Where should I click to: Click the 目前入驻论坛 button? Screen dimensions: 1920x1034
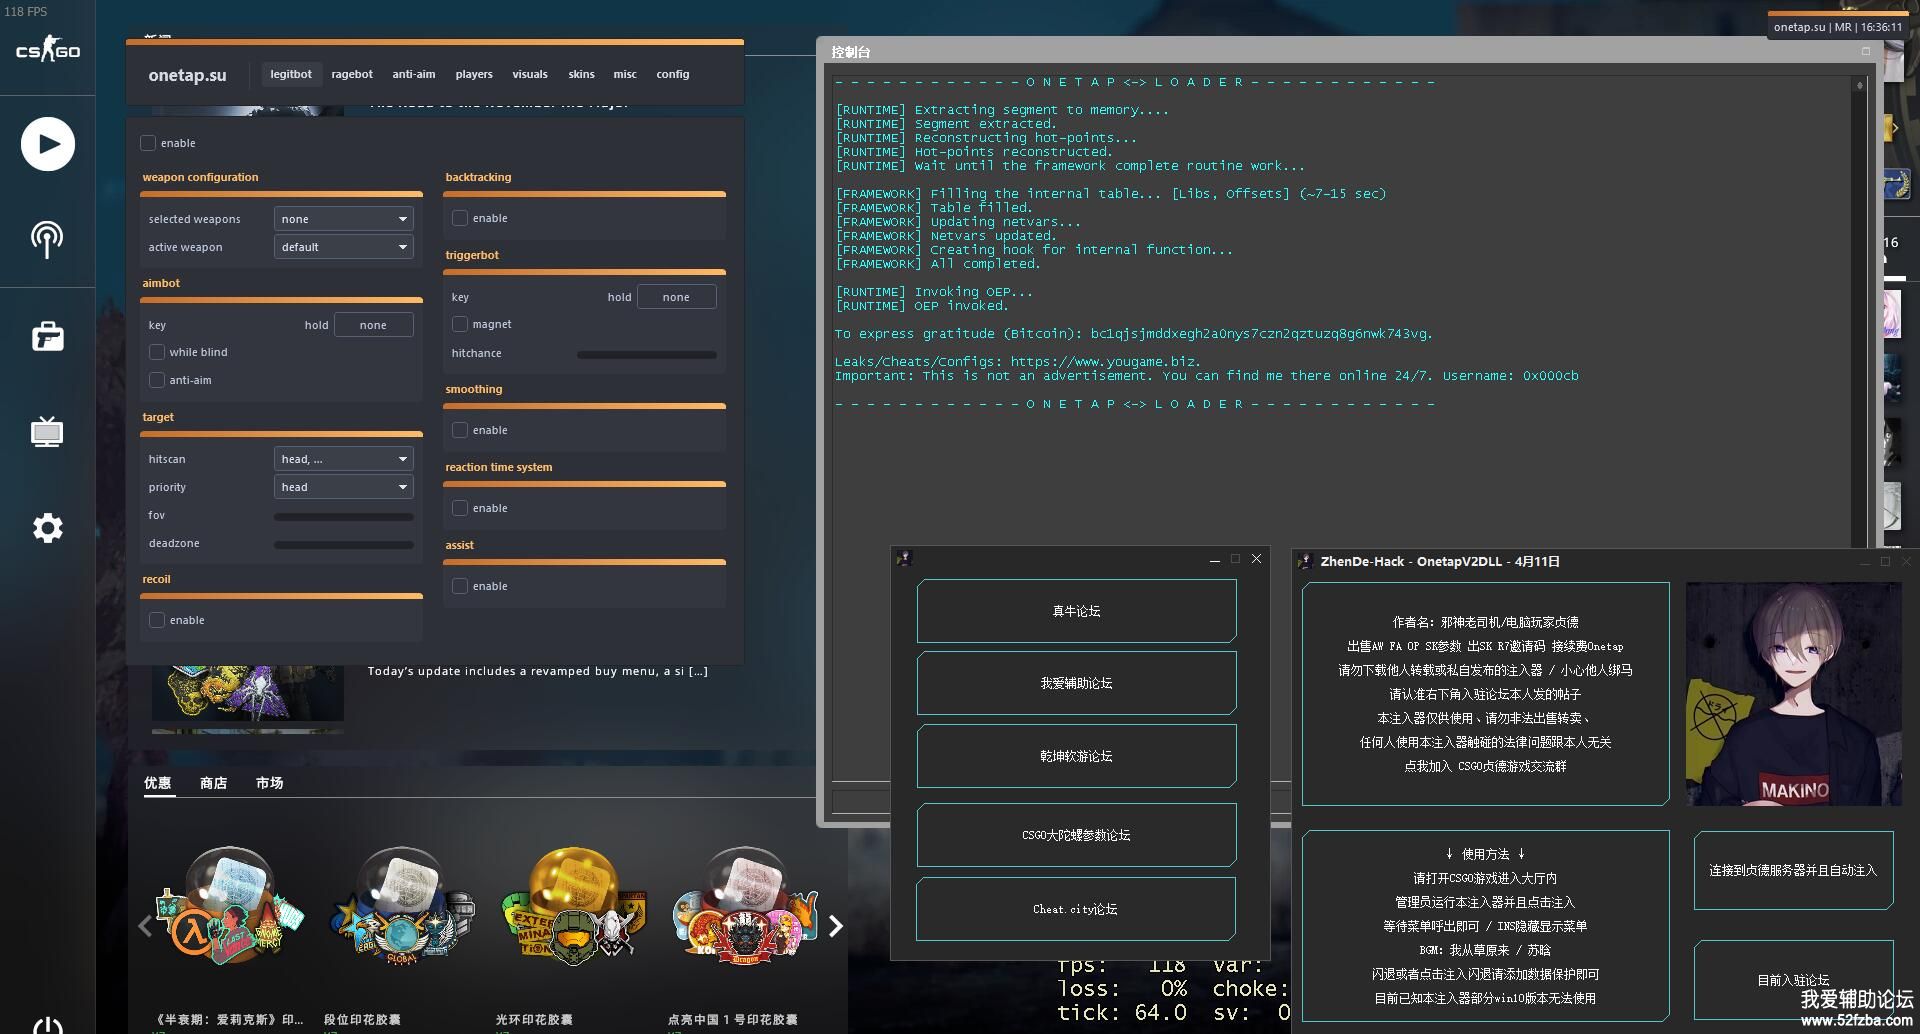(x=1793, y=980)
